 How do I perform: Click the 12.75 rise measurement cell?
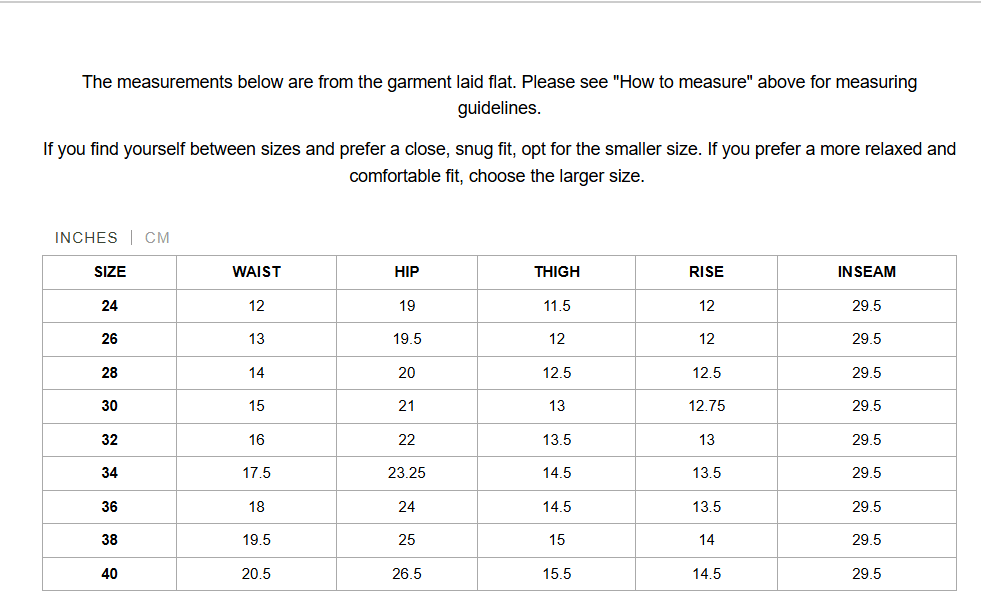click(707, 406)
